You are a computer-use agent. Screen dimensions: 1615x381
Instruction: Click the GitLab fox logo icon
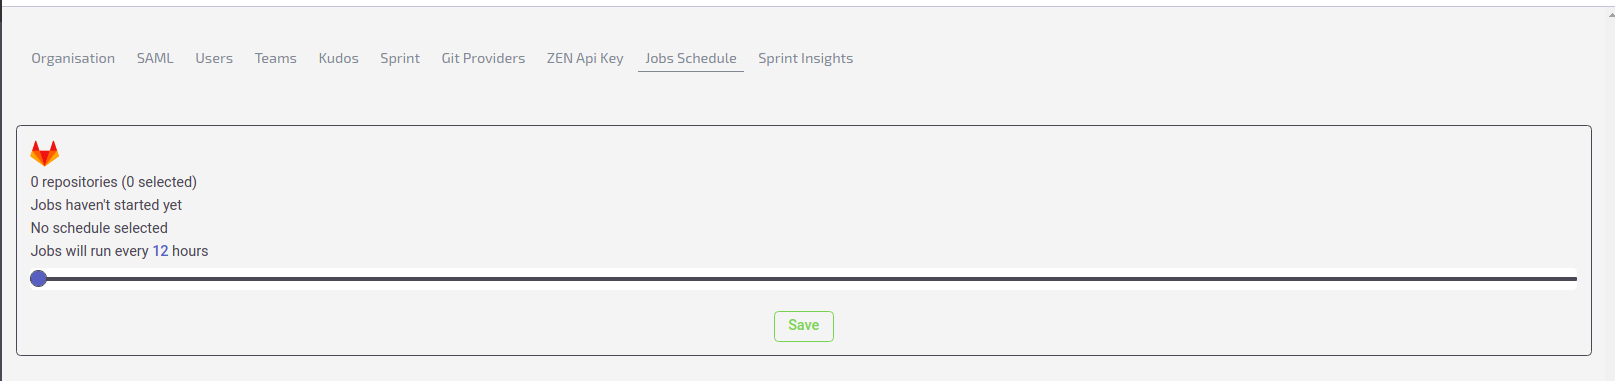[x=45, y=153]
